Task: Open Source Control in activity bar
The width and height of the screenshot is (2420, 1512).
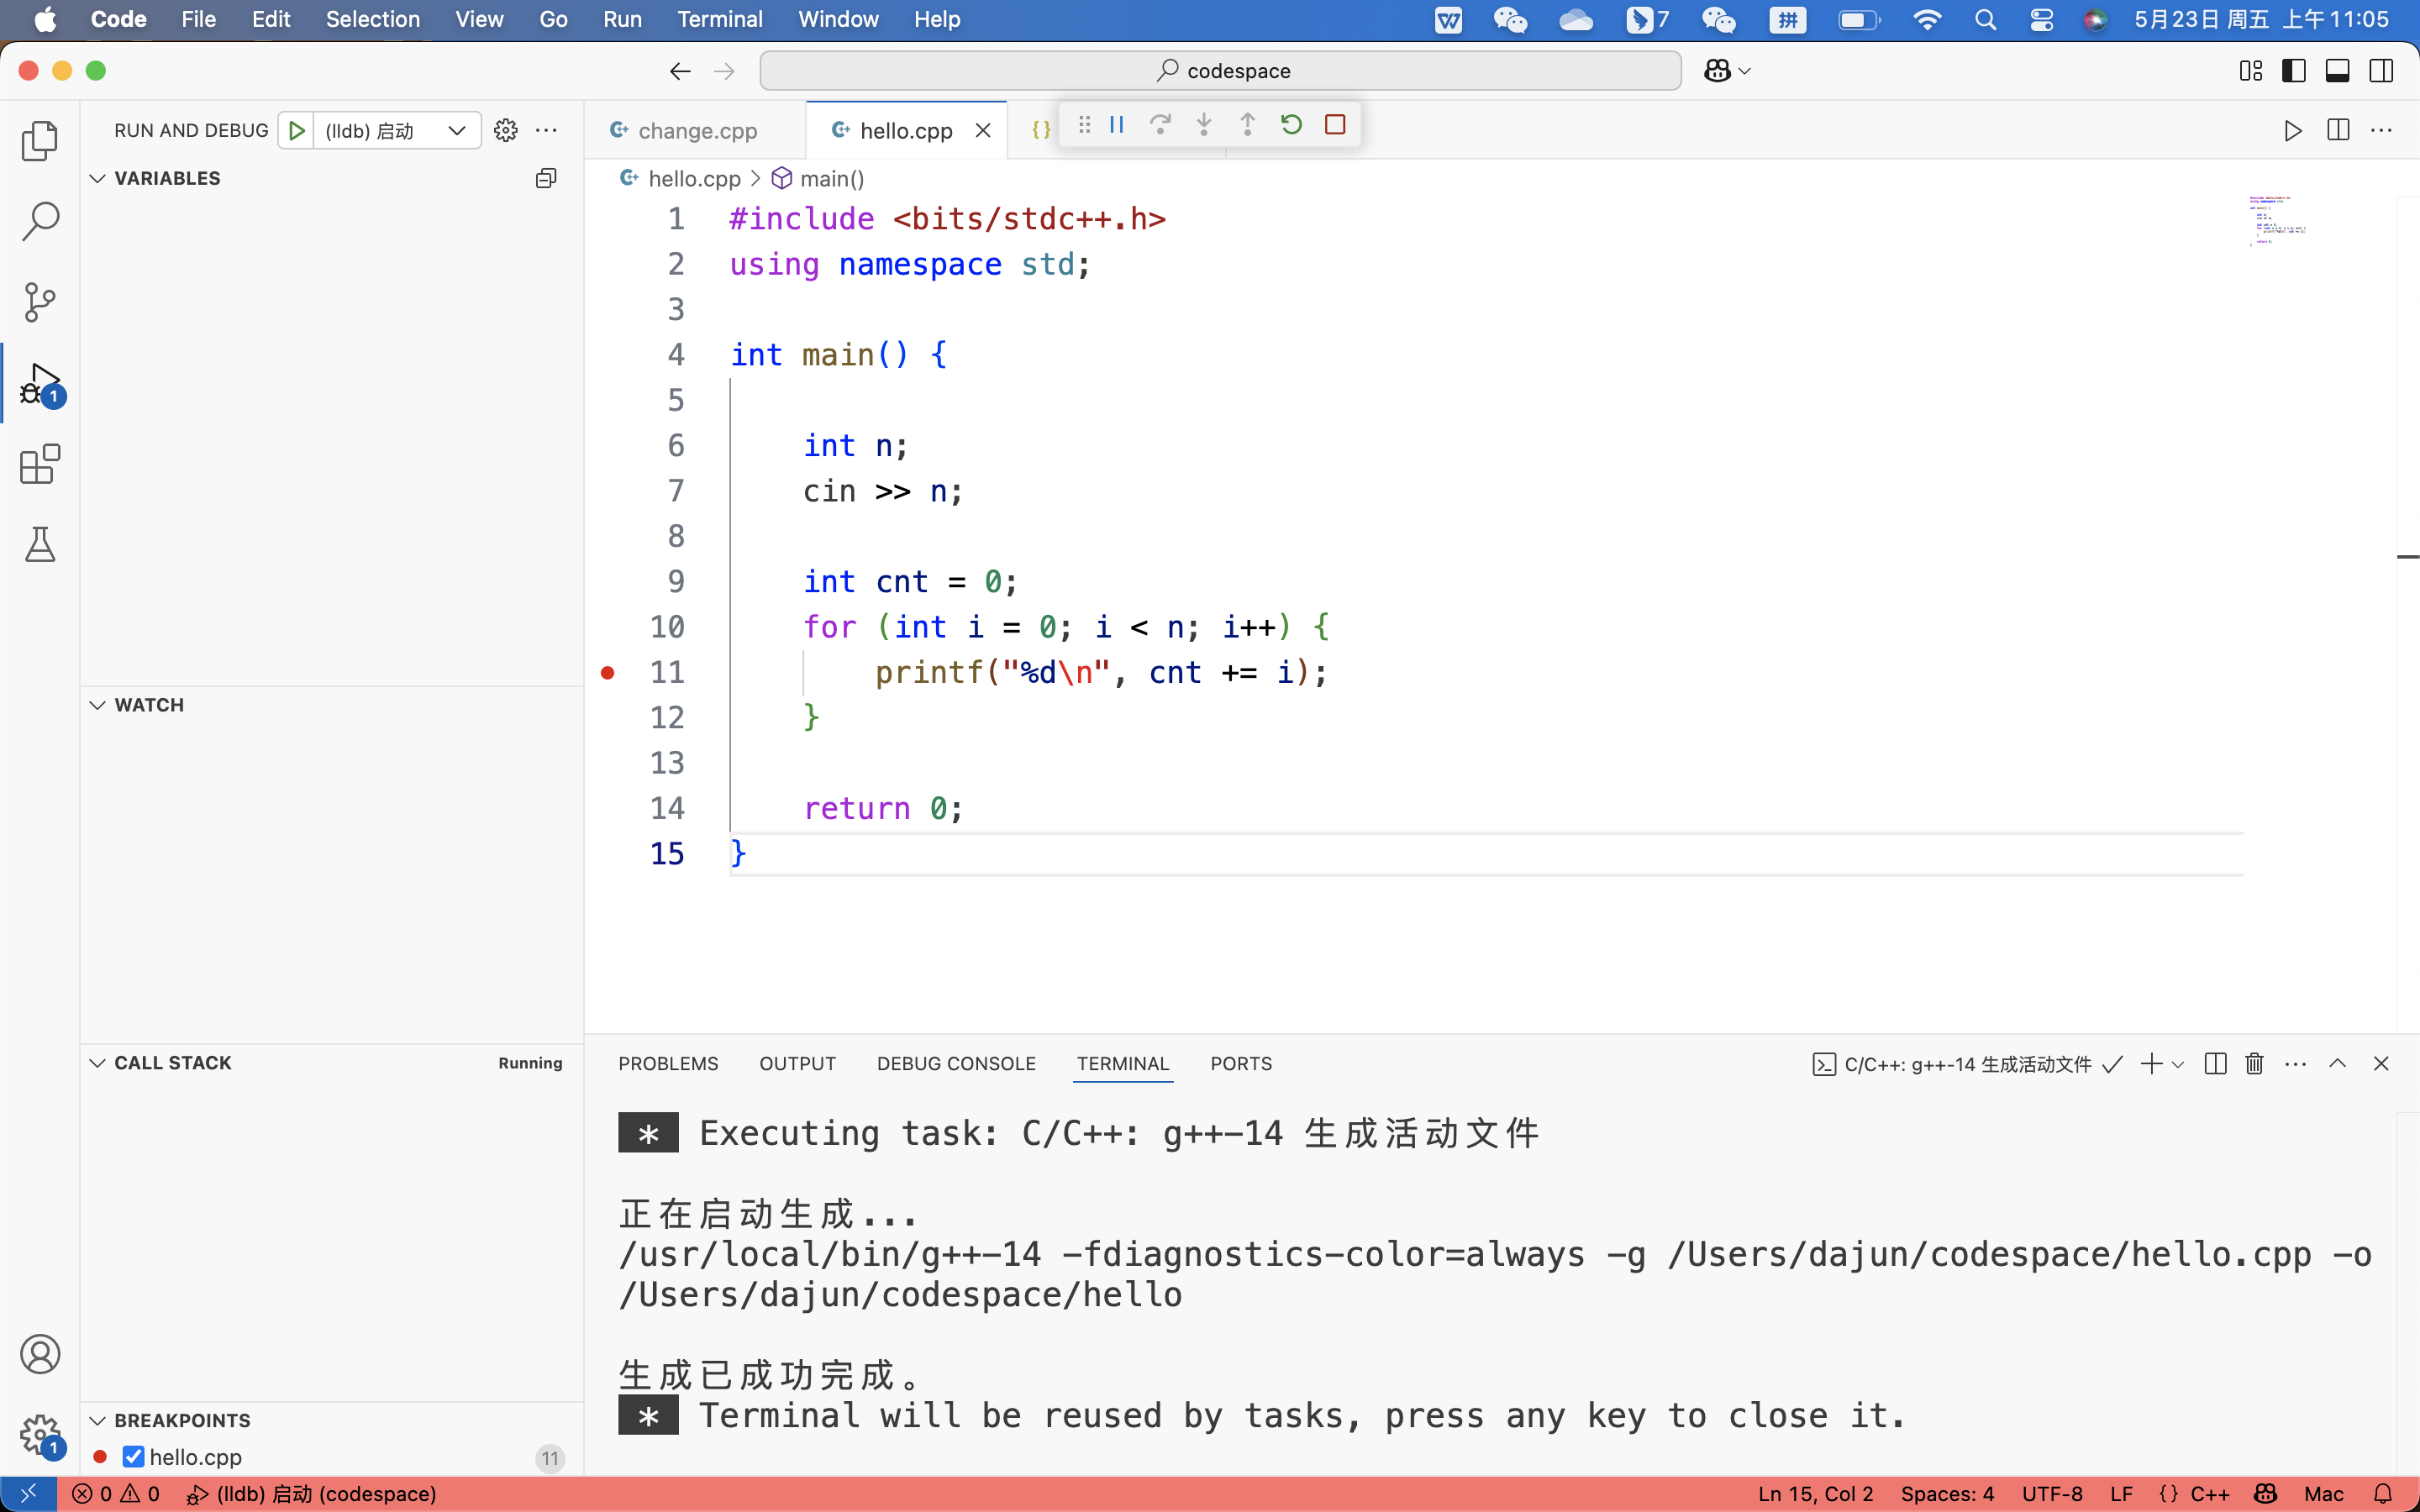Action: (x=40, y=302)
